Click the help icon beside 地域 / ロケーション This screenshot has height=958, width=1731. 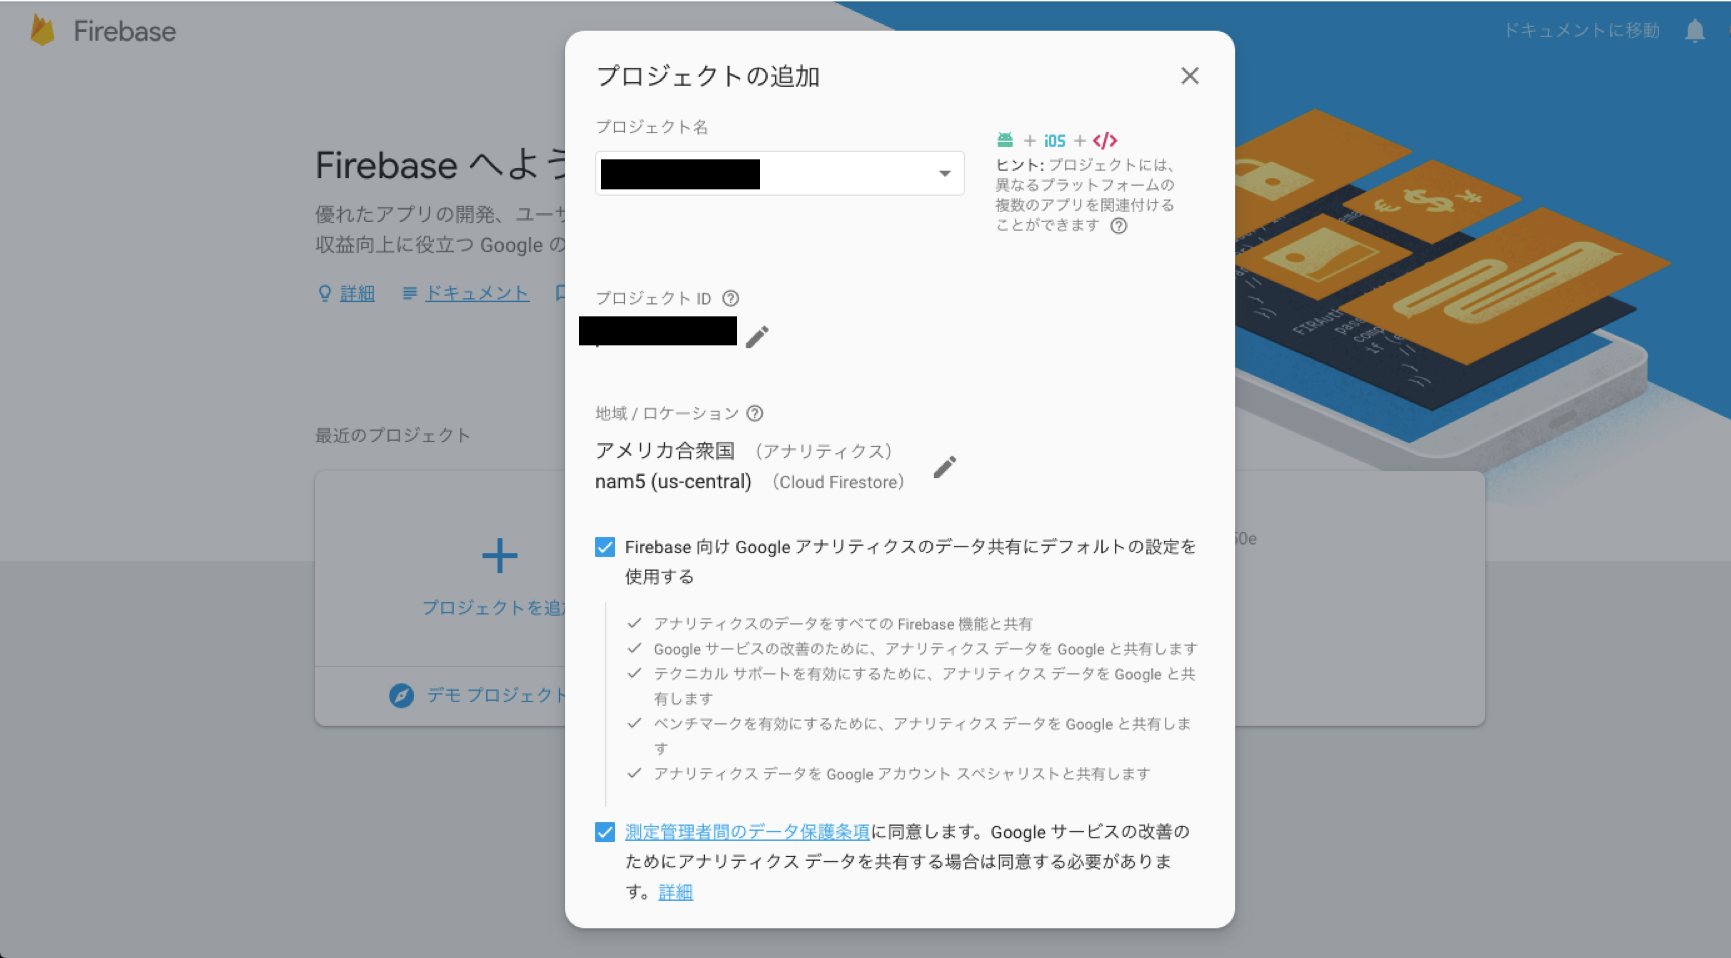pos(754,413)
